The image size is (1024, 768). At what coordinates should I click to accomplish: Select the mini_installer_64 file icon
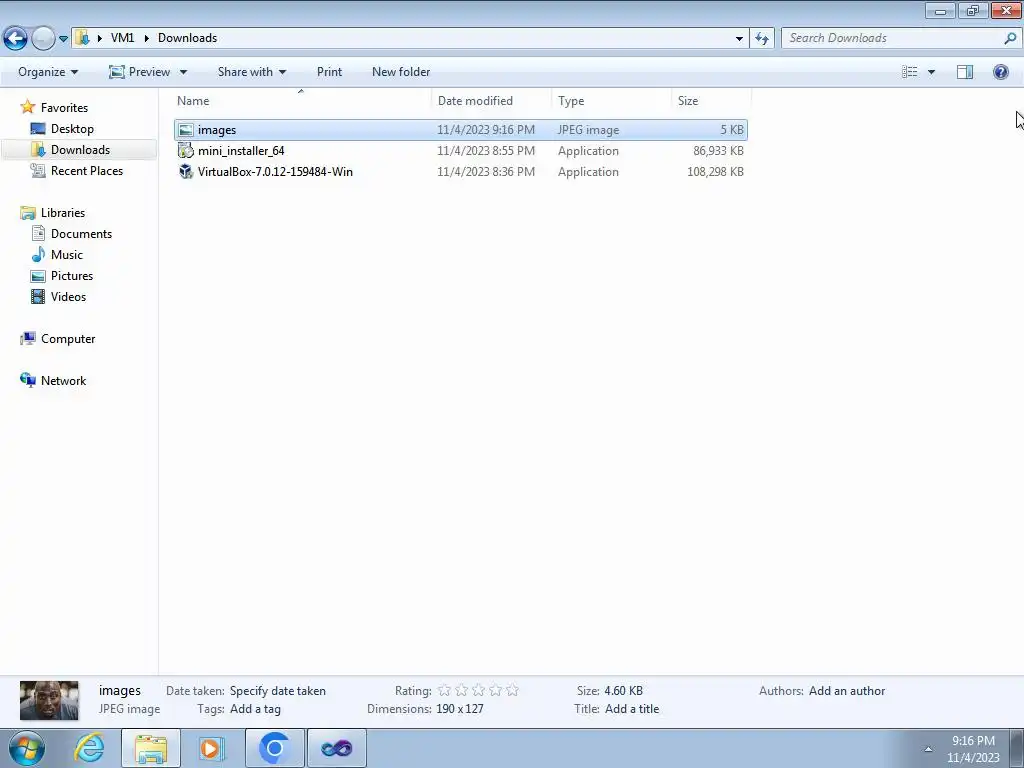pos(186,151)
